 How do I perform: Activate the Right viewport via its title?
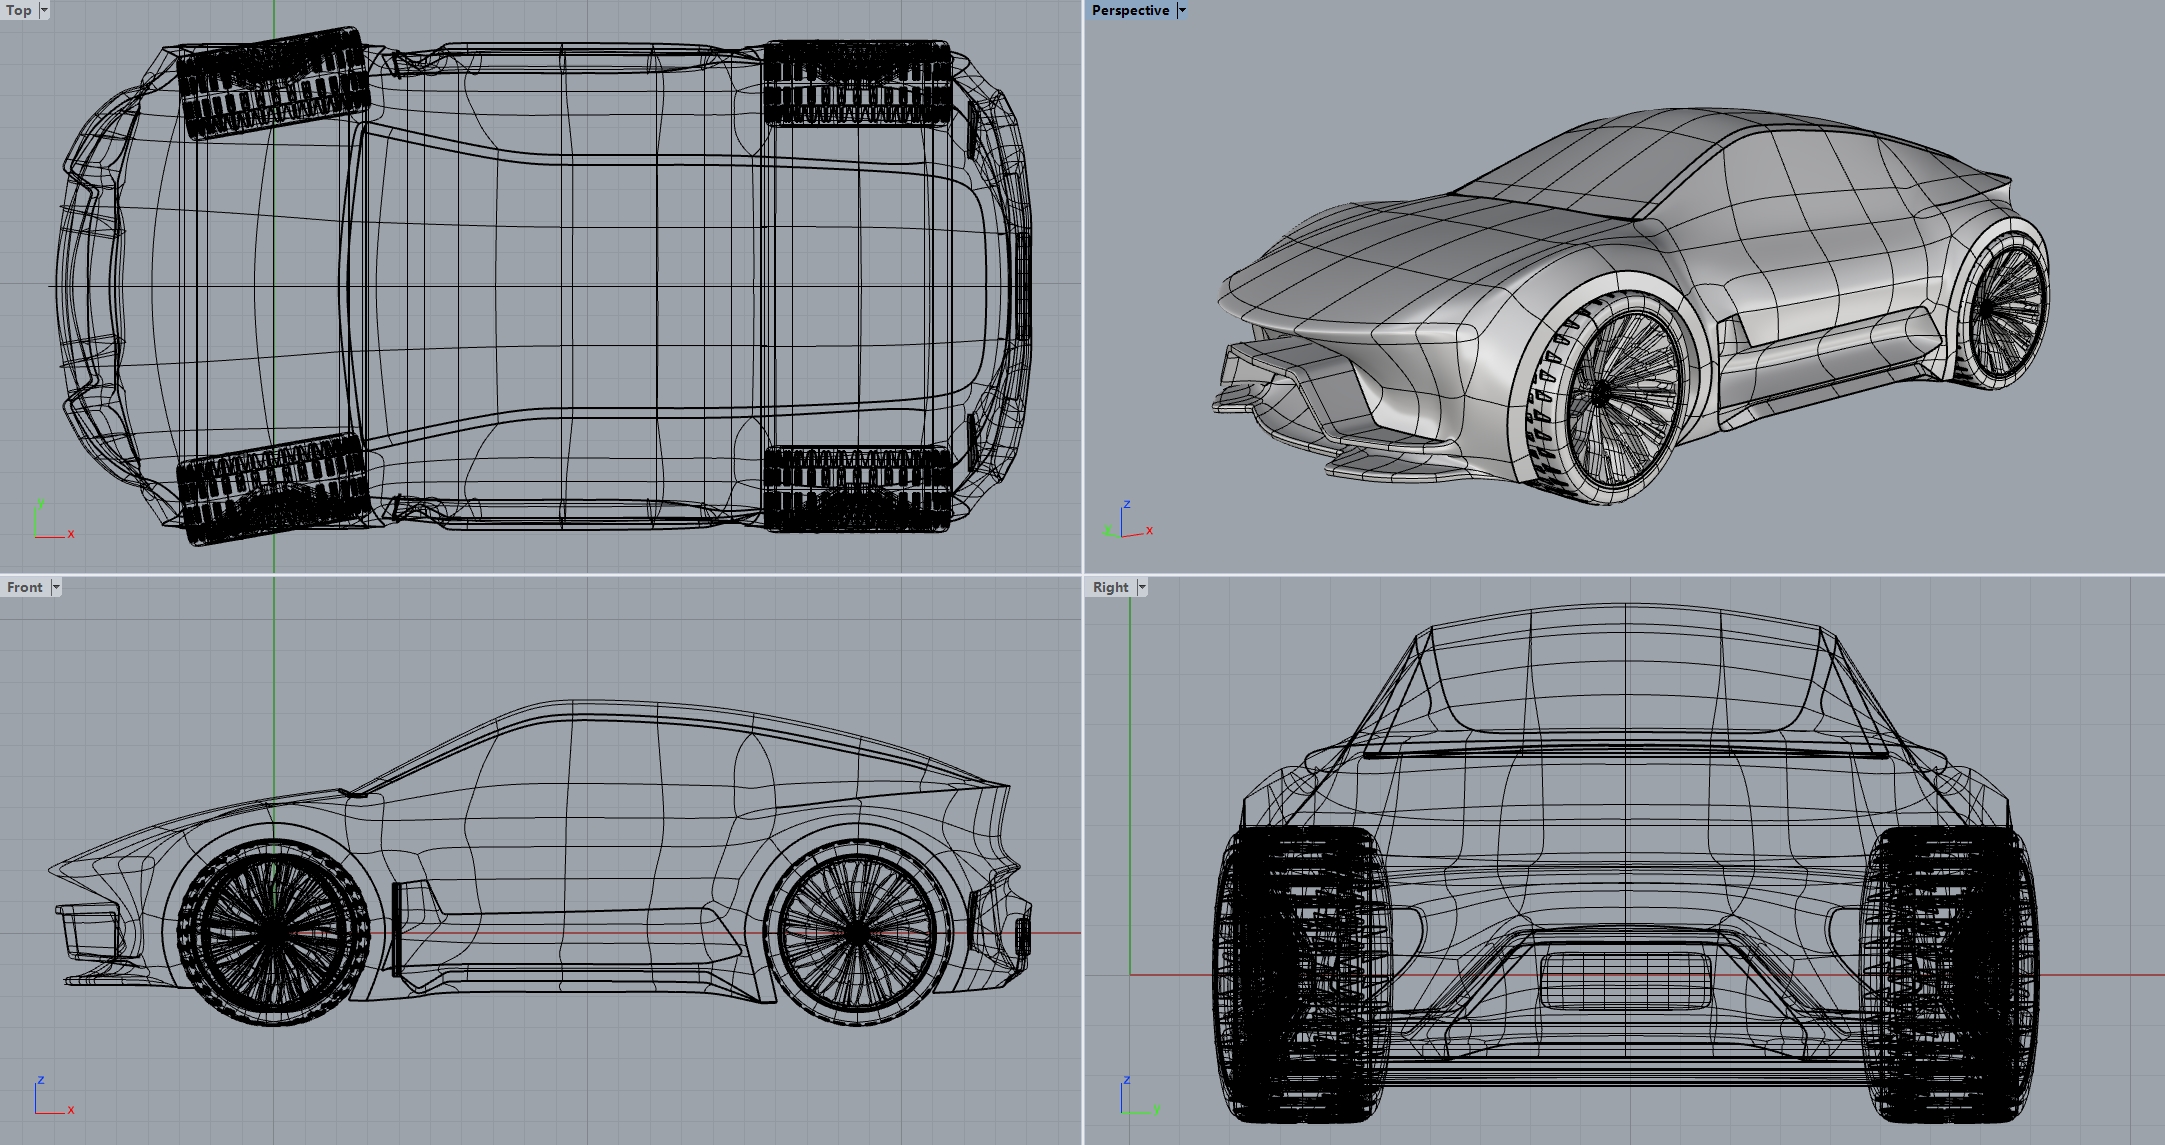tap(1110, 587)
